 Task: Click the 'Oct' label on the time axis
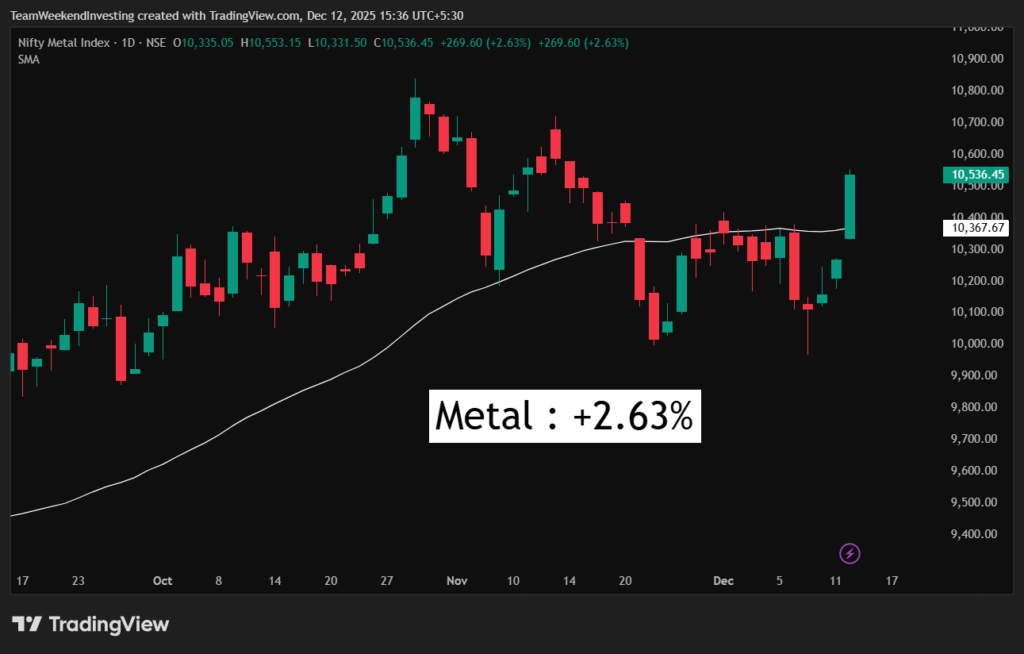point(163,581)
